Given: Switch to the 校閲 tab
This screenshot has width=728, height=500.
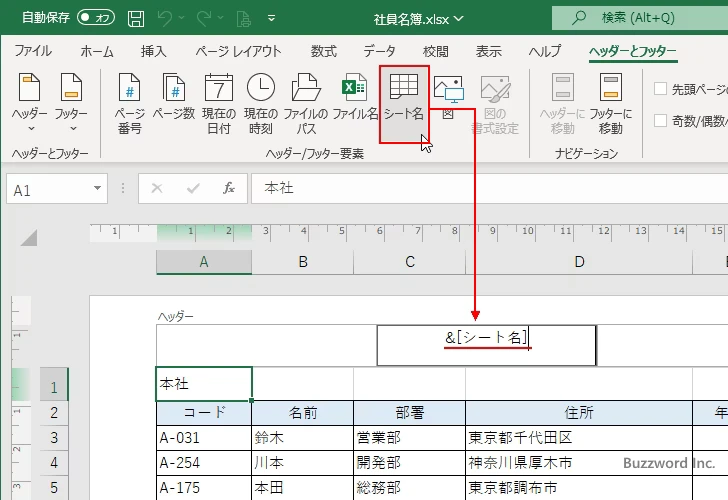Looking at the screenshot, I should 436,51.
